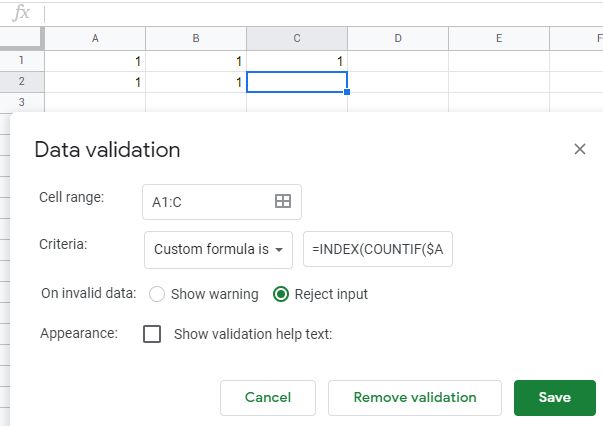Select row 2 header

[x=22, y=82]
